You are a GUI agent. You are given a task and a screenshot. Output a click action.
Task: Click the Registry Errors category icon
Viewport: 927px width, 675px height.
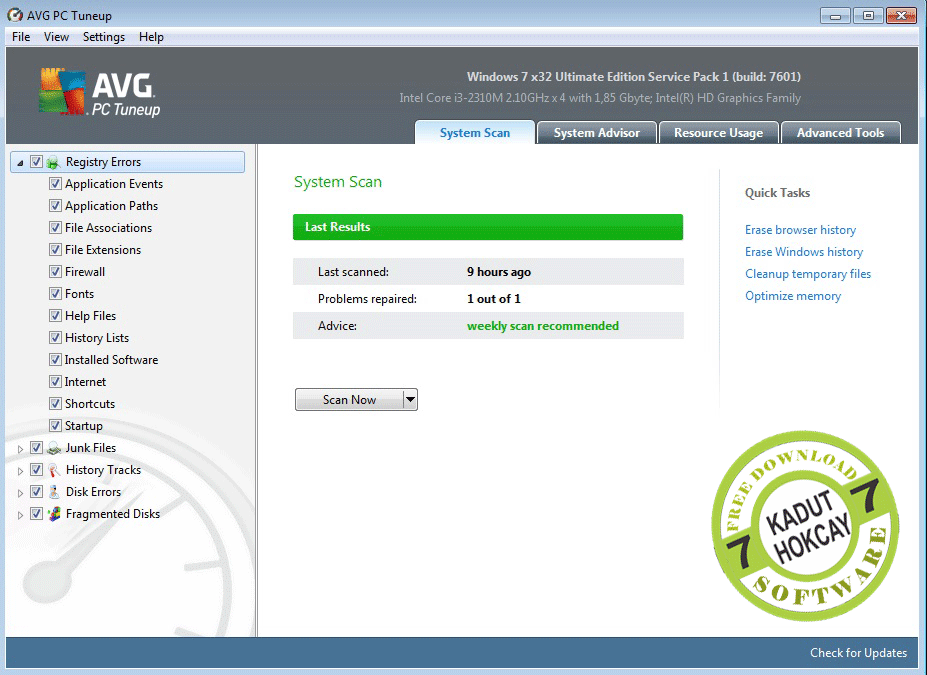click(54, 162)
